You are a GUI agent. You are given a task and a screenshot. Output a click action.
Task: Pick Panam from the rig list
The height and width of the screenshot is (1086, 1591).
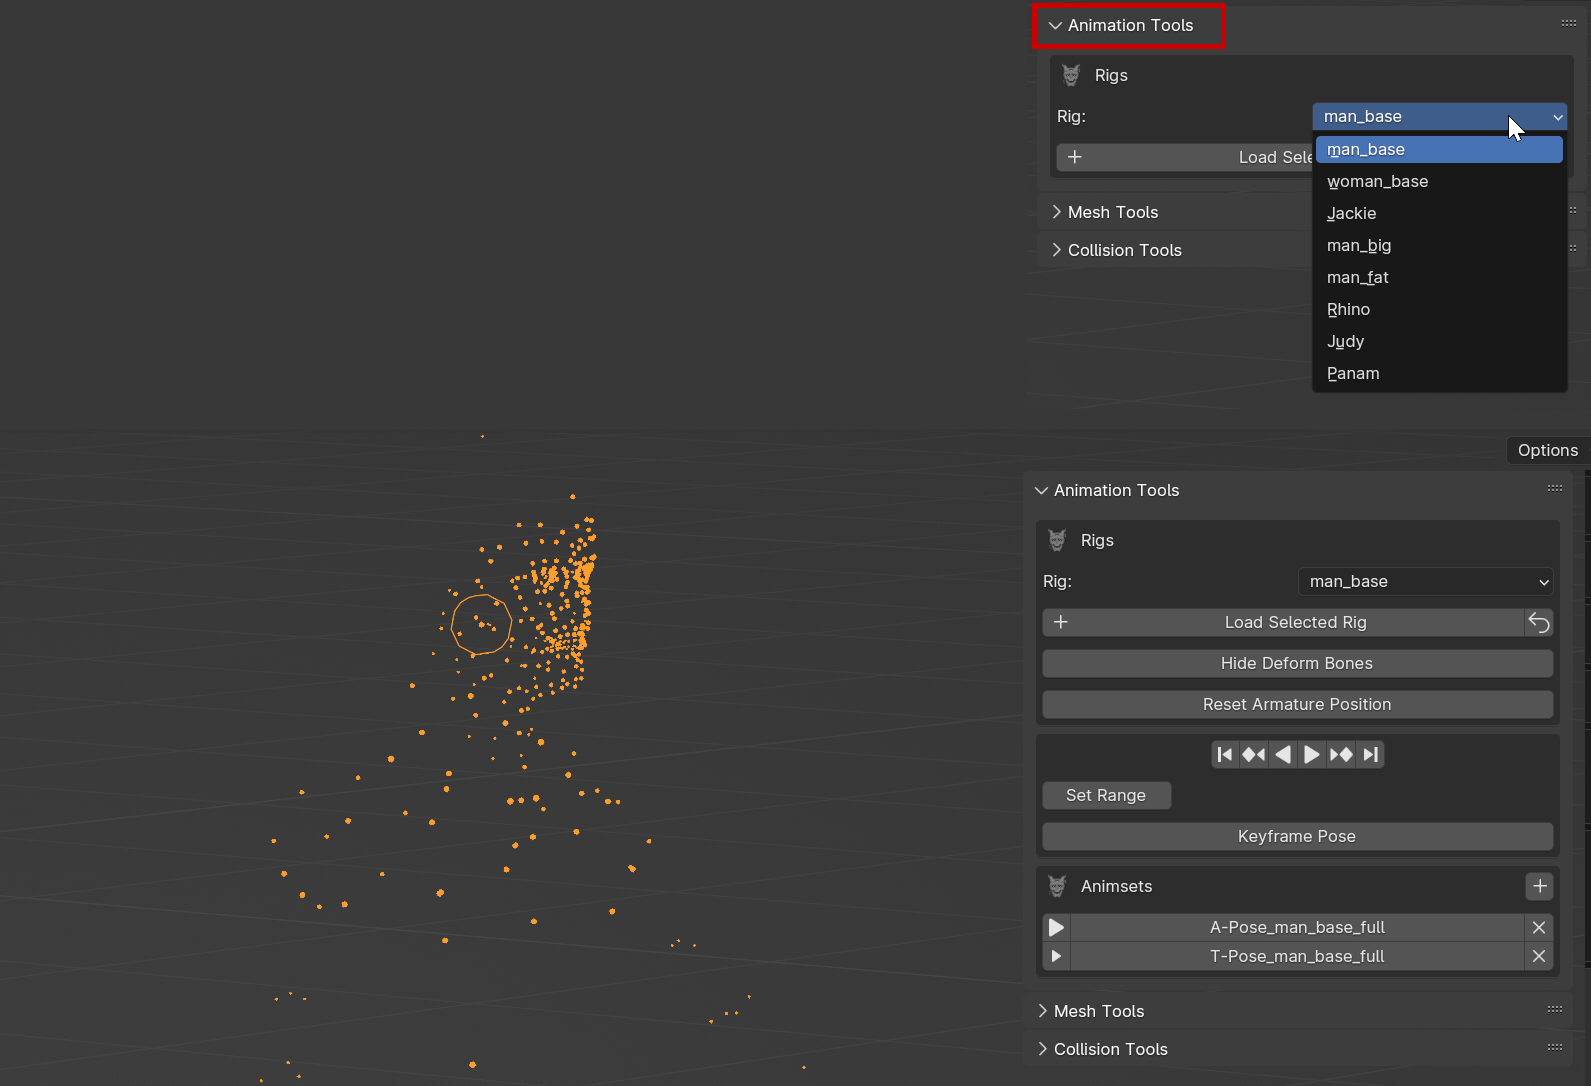coord(1353,374)
